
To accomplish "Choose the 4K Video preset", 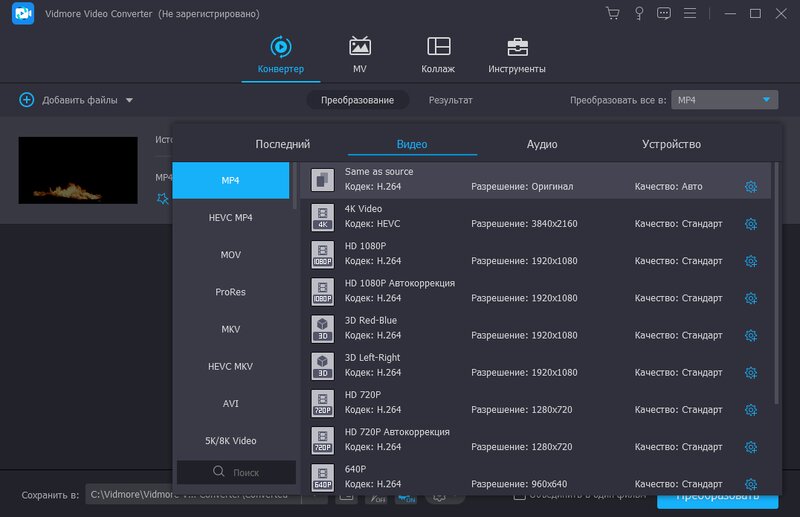I will pyautogui.click(x=535, y=217).
